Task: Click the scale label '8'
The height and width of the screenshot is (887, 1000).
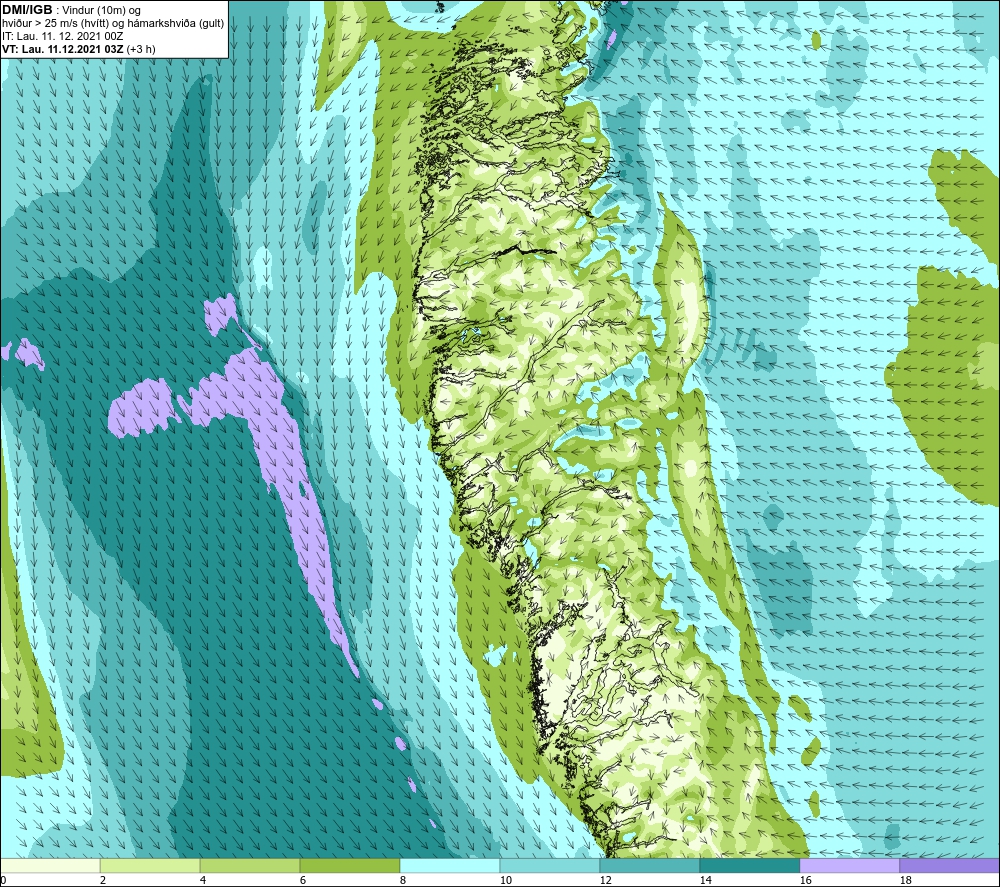Action: [403, 881]
